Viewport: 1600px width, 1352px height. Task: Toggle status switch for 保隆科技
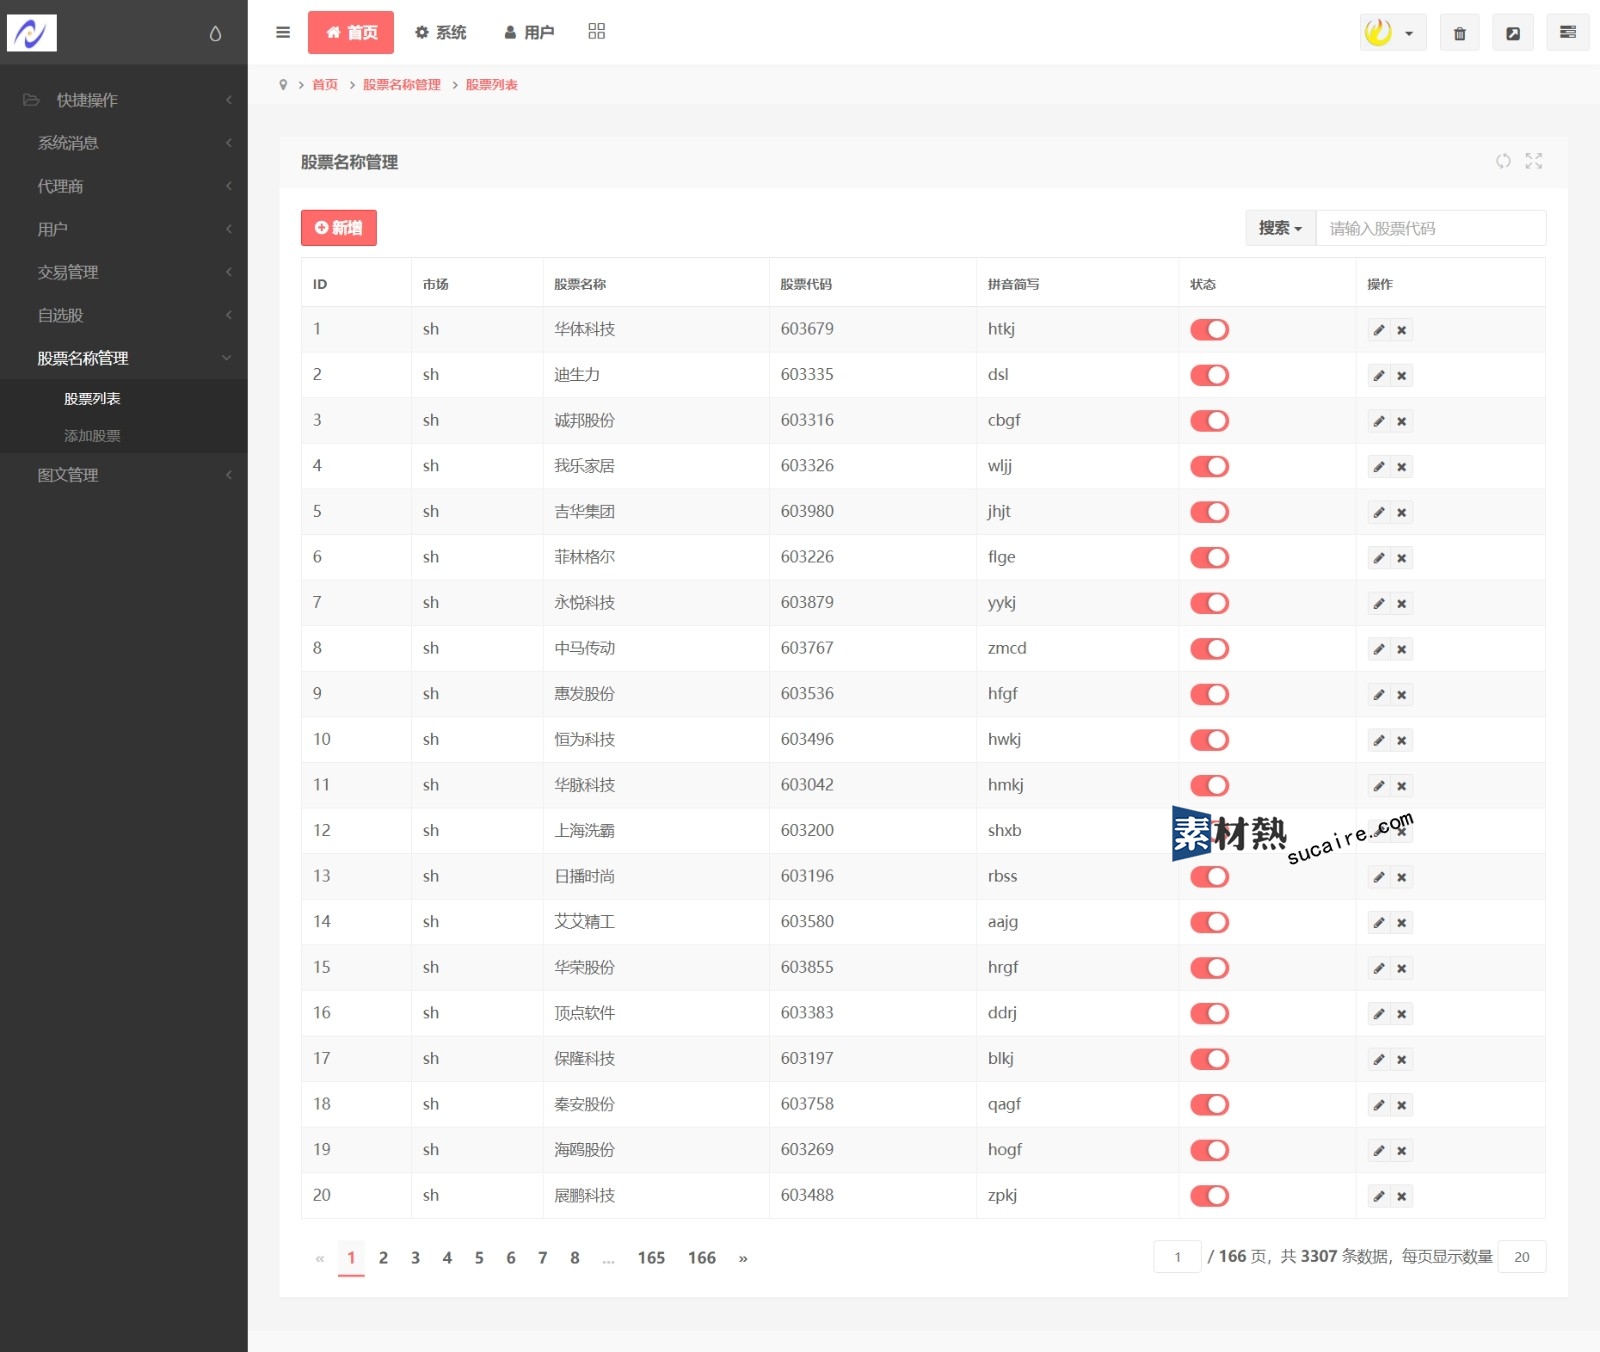coord(1209,1059)
